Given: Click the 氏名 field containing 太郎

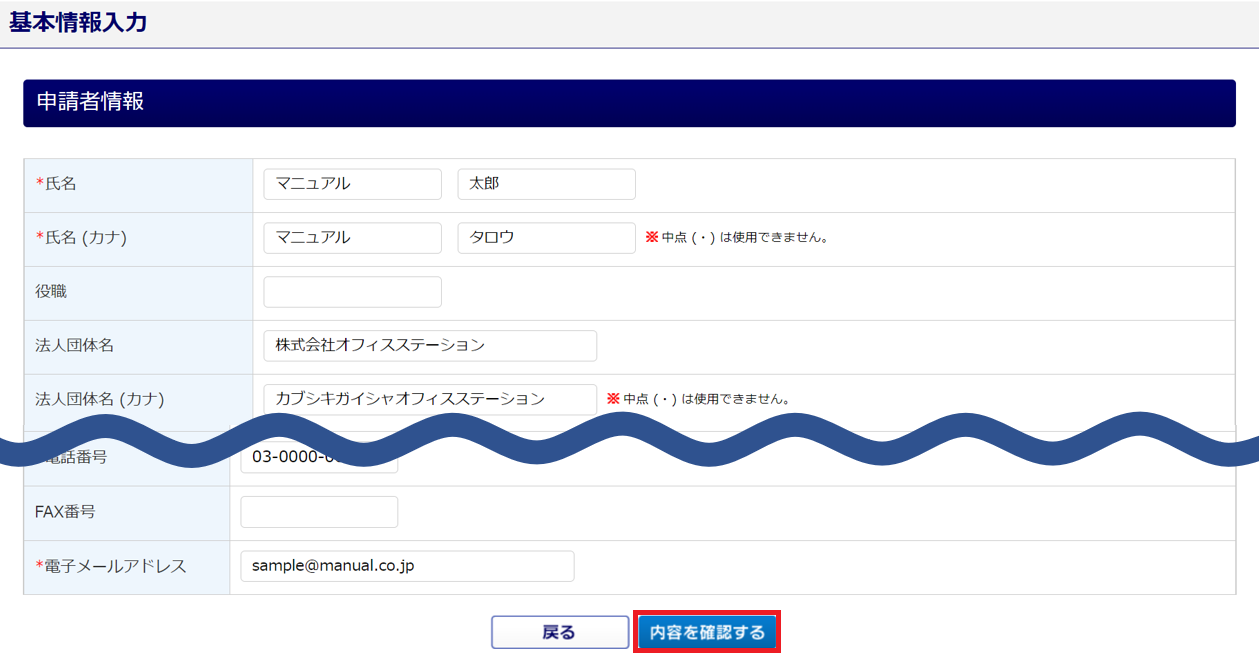Looking at the screenshot, I should pos(546,184).
